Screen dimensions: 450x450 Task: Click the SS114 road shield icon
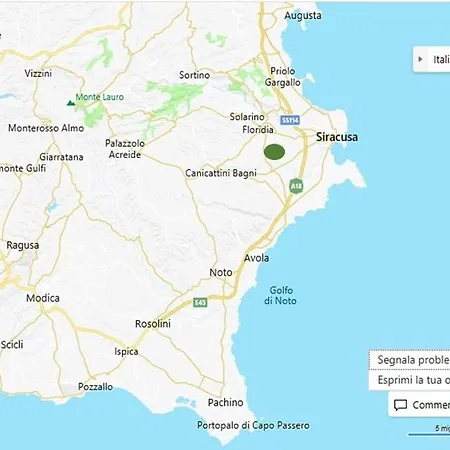290,120
